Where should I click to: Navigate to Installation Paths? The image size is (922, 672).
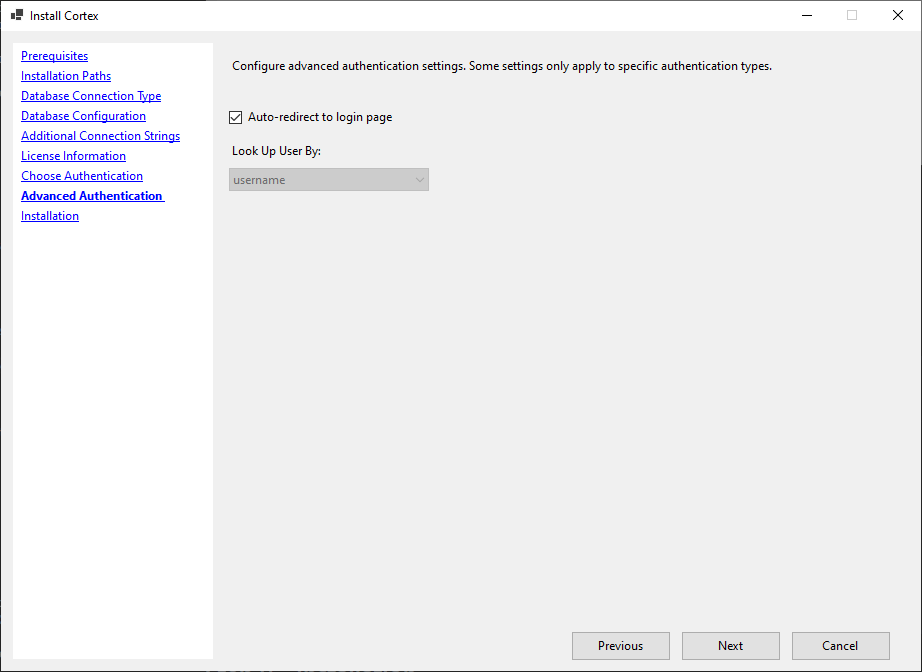coord(65,75)
